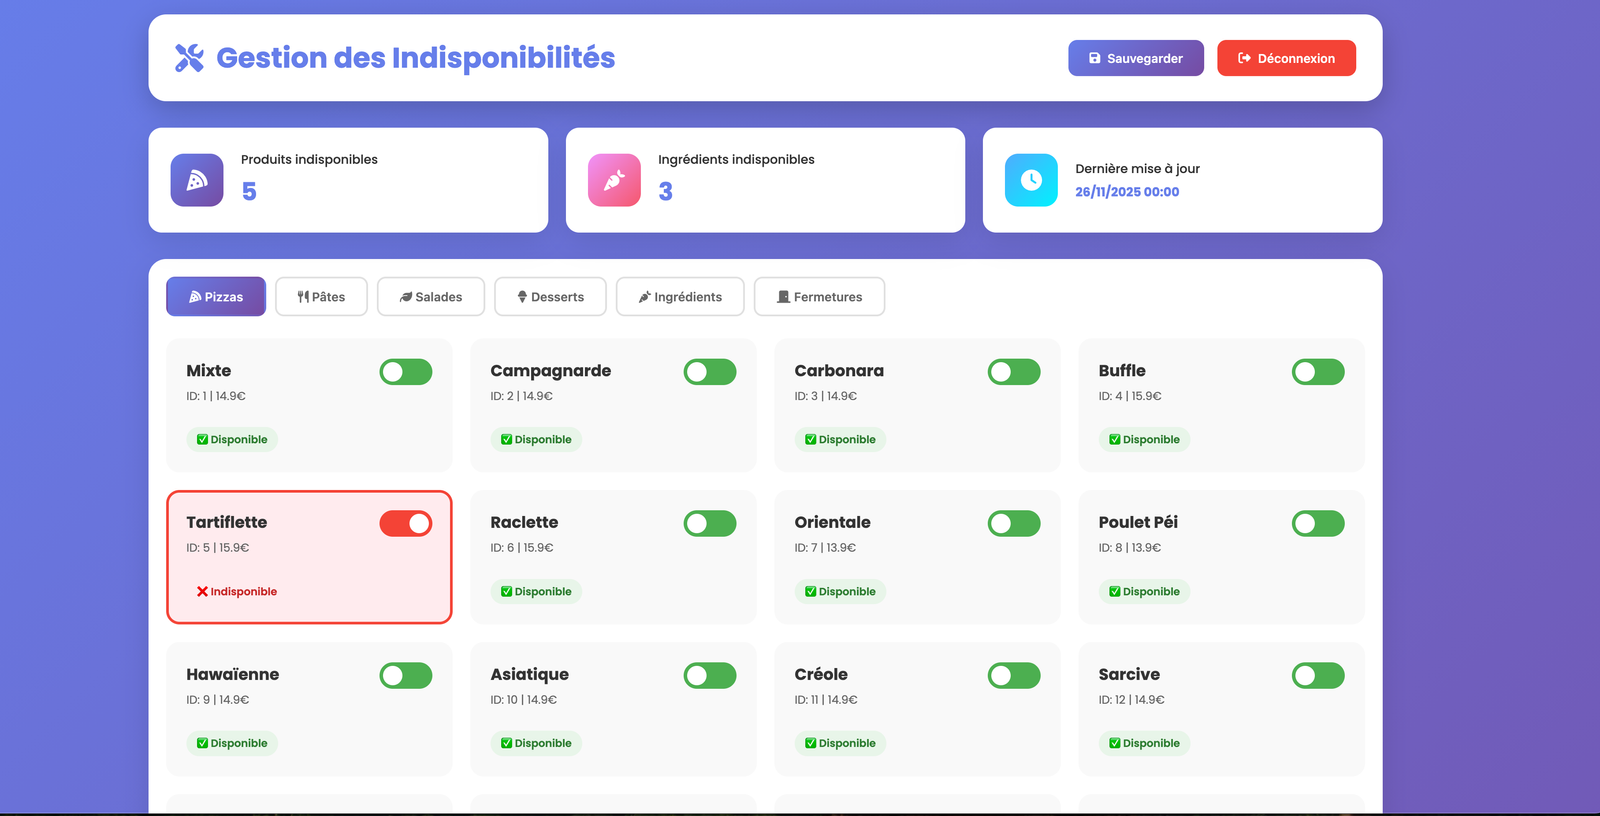Click the pizza icon on Produits indisponibles card
This screenshot has width=1600, height=816.
tap(196, 180)
